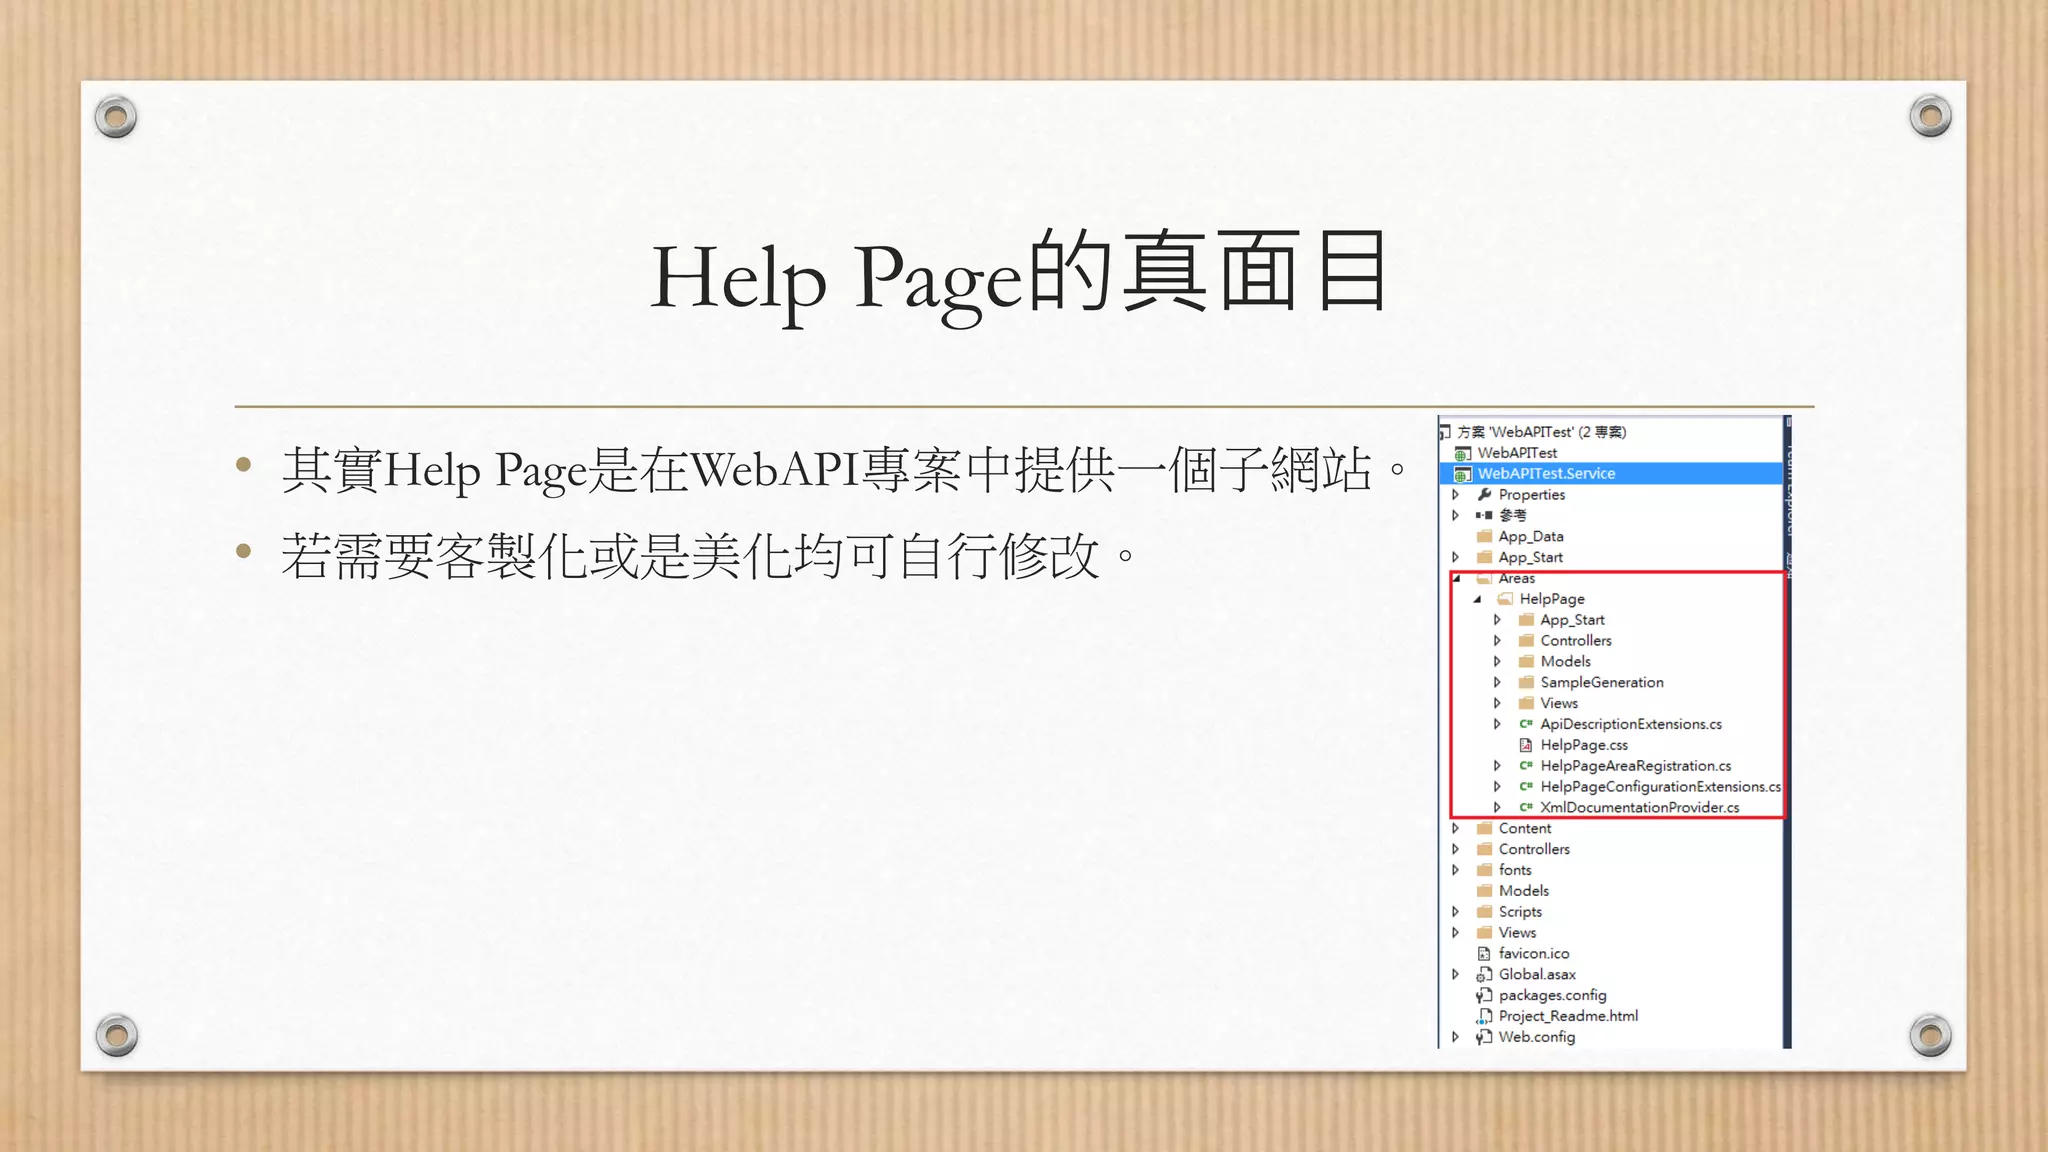Viewport: 2048px width, 1152px height.
Task: Click the Project_Readme.html file icon
Action: [1484, 1016]
